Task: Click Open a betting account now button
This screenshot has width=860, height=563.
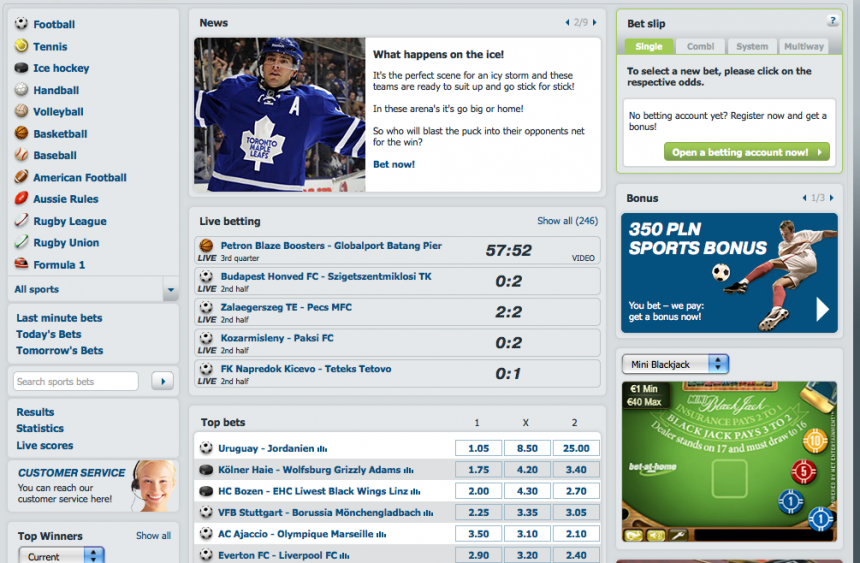Action: pyautogui.click(x=746, y=152)
